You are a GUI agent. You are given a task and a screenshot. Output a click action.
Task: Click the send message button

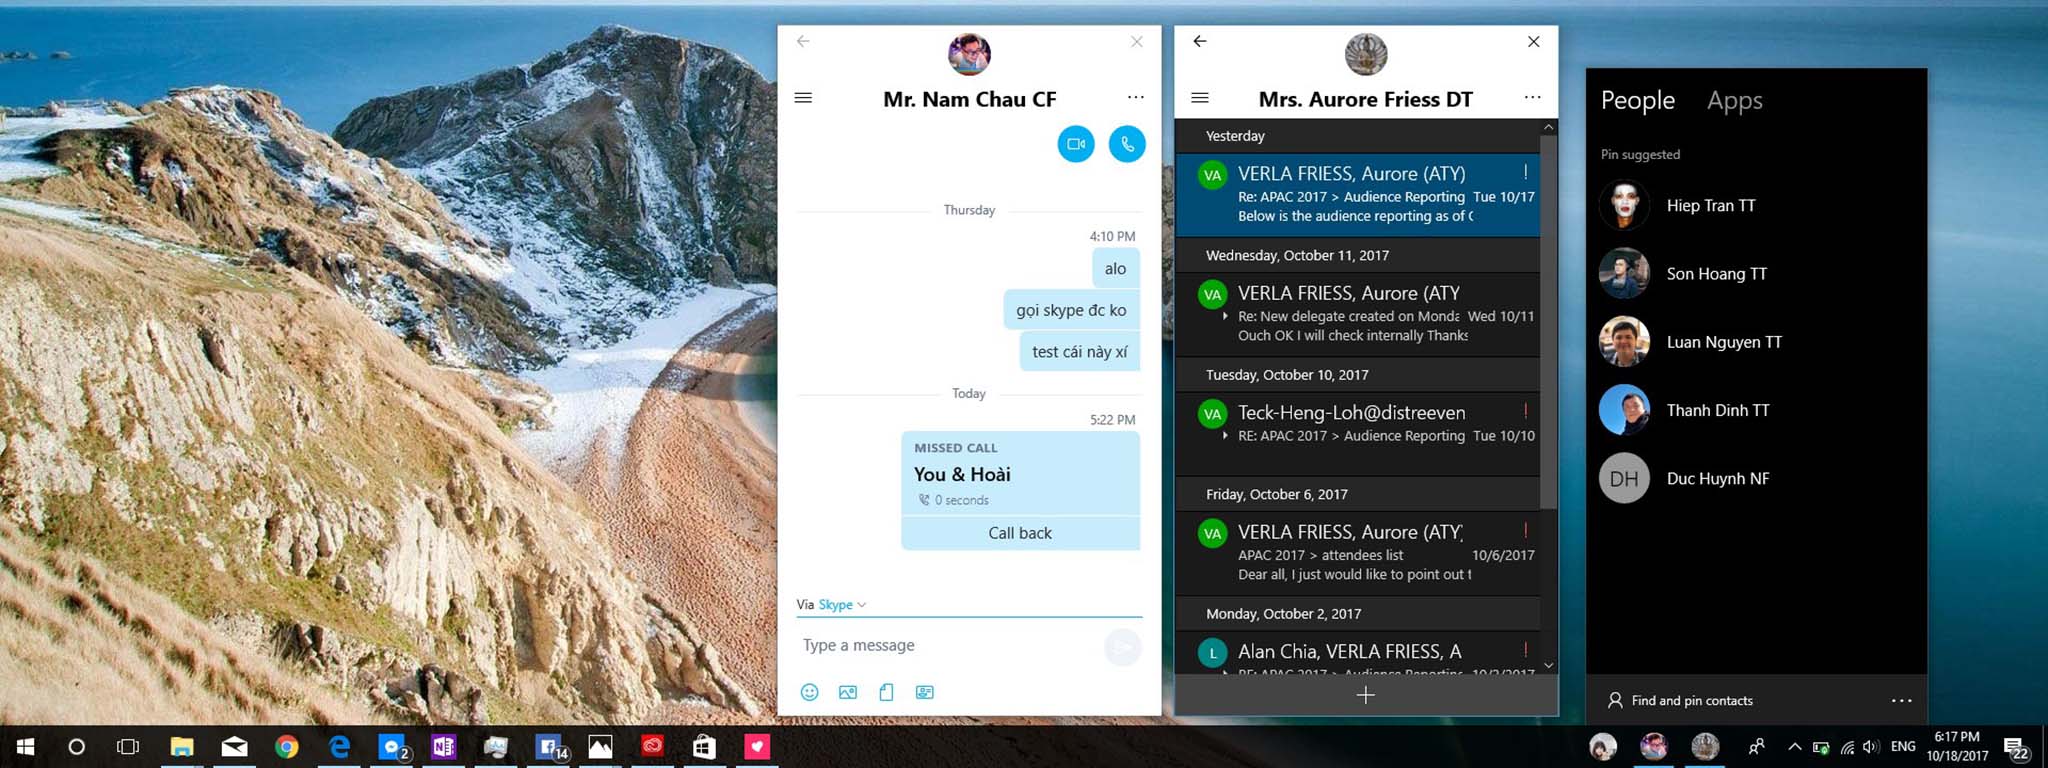pos(1123,647)
